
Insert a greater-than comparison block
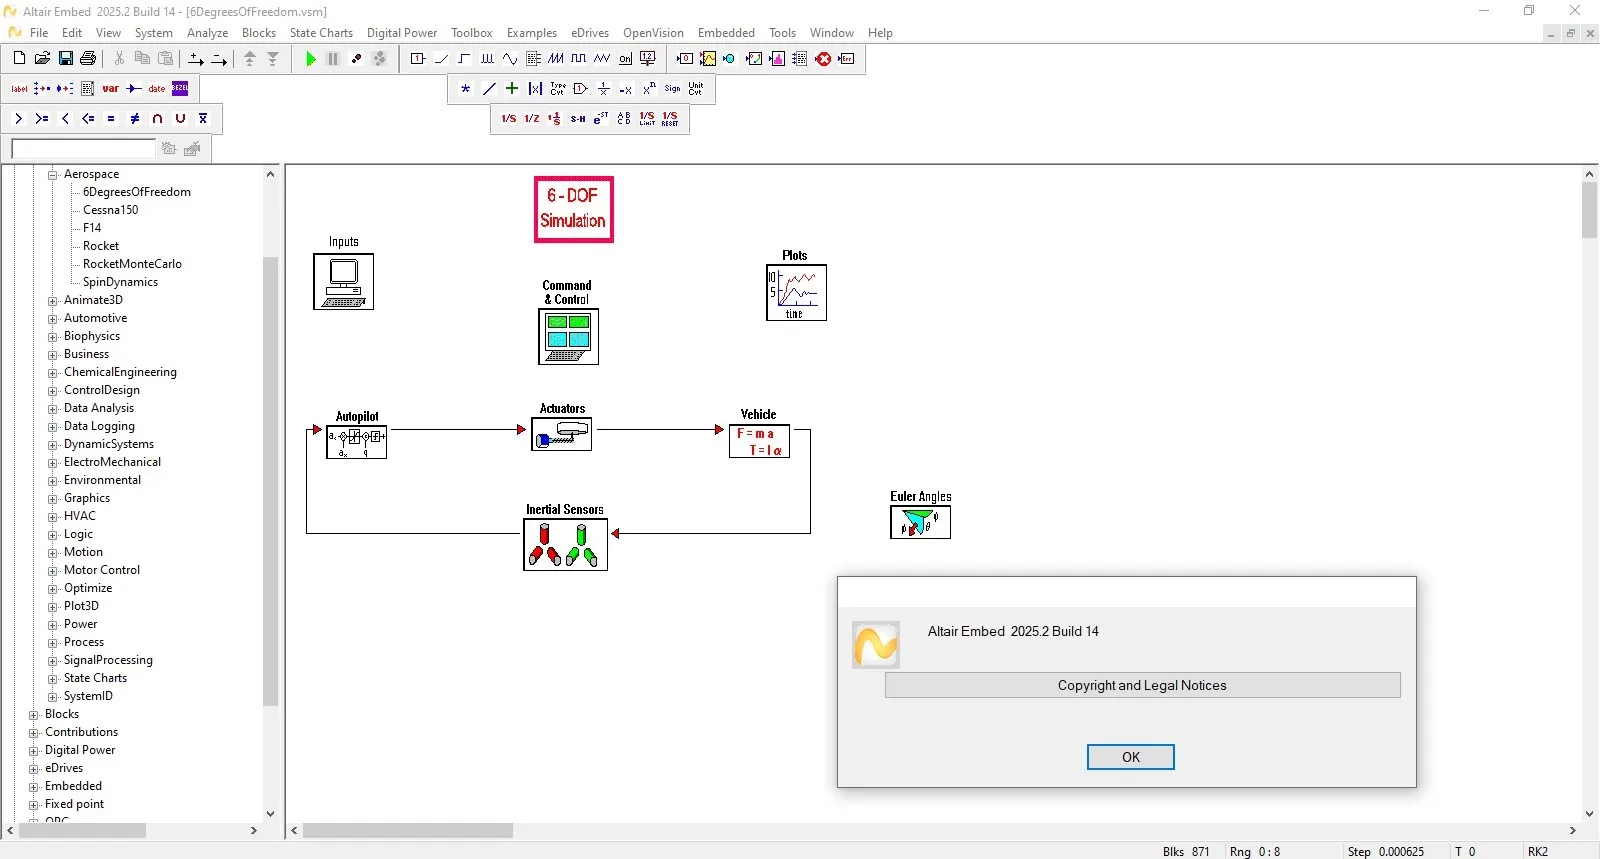19,119
